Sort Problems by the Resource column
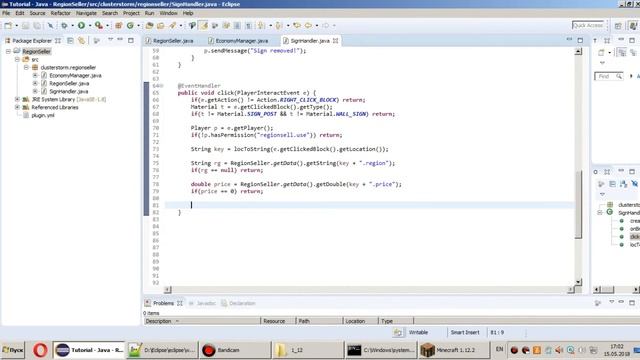Viewport: 640px width, 360px height. coord(278,321)
